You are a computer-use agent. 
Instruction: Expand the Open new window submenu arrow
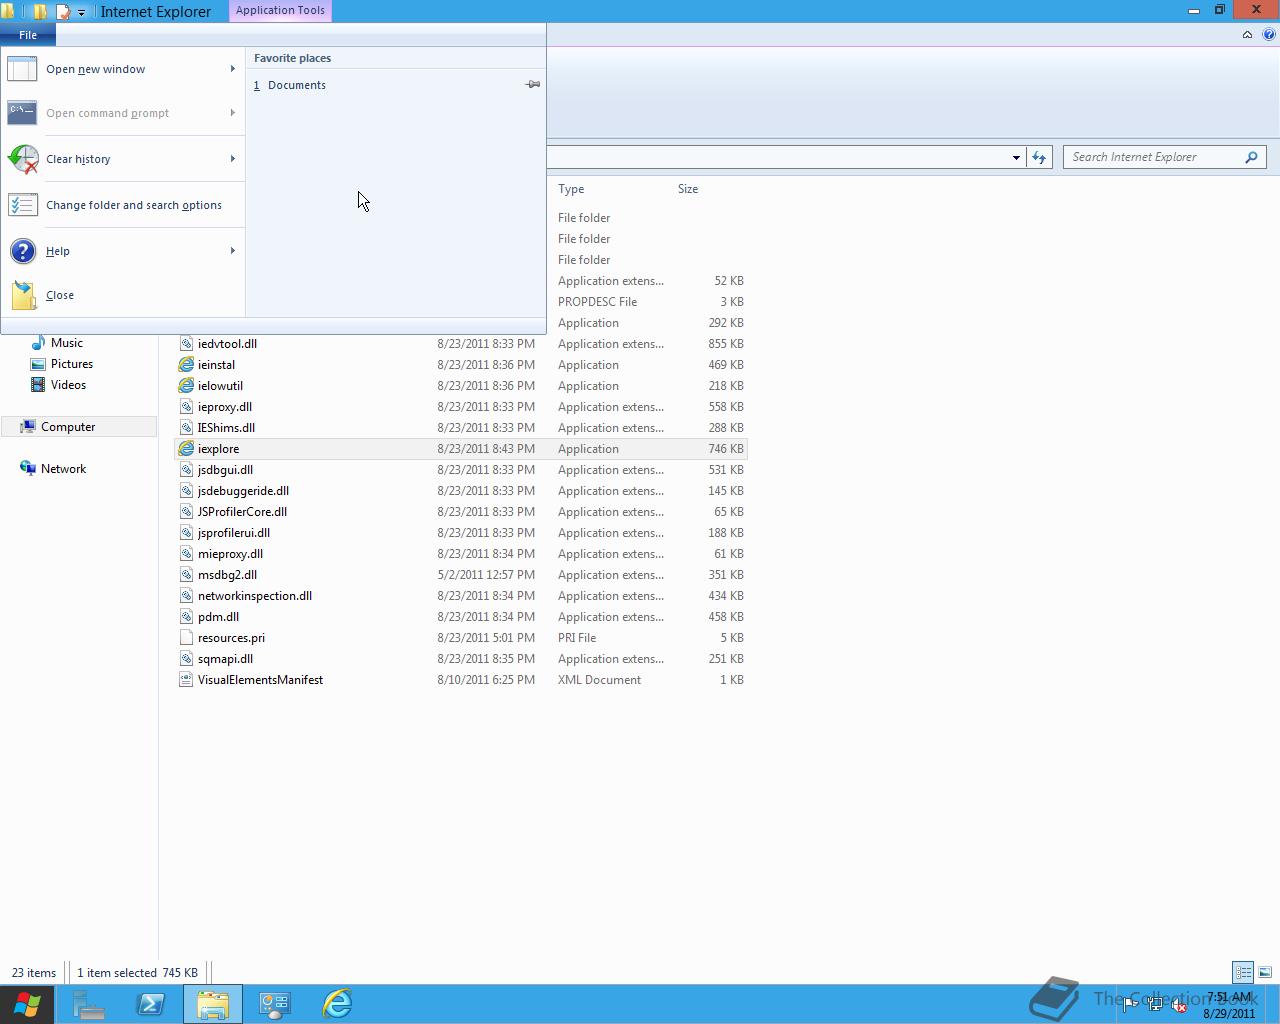[233, 69]
